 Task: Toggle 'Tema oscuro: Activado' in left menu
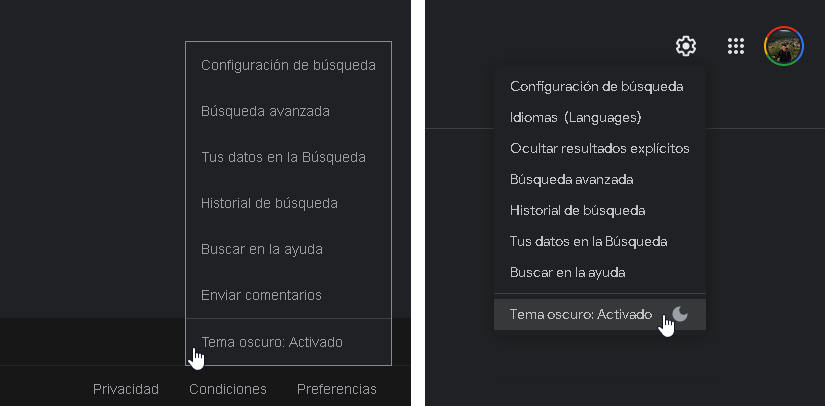(288, 342)
